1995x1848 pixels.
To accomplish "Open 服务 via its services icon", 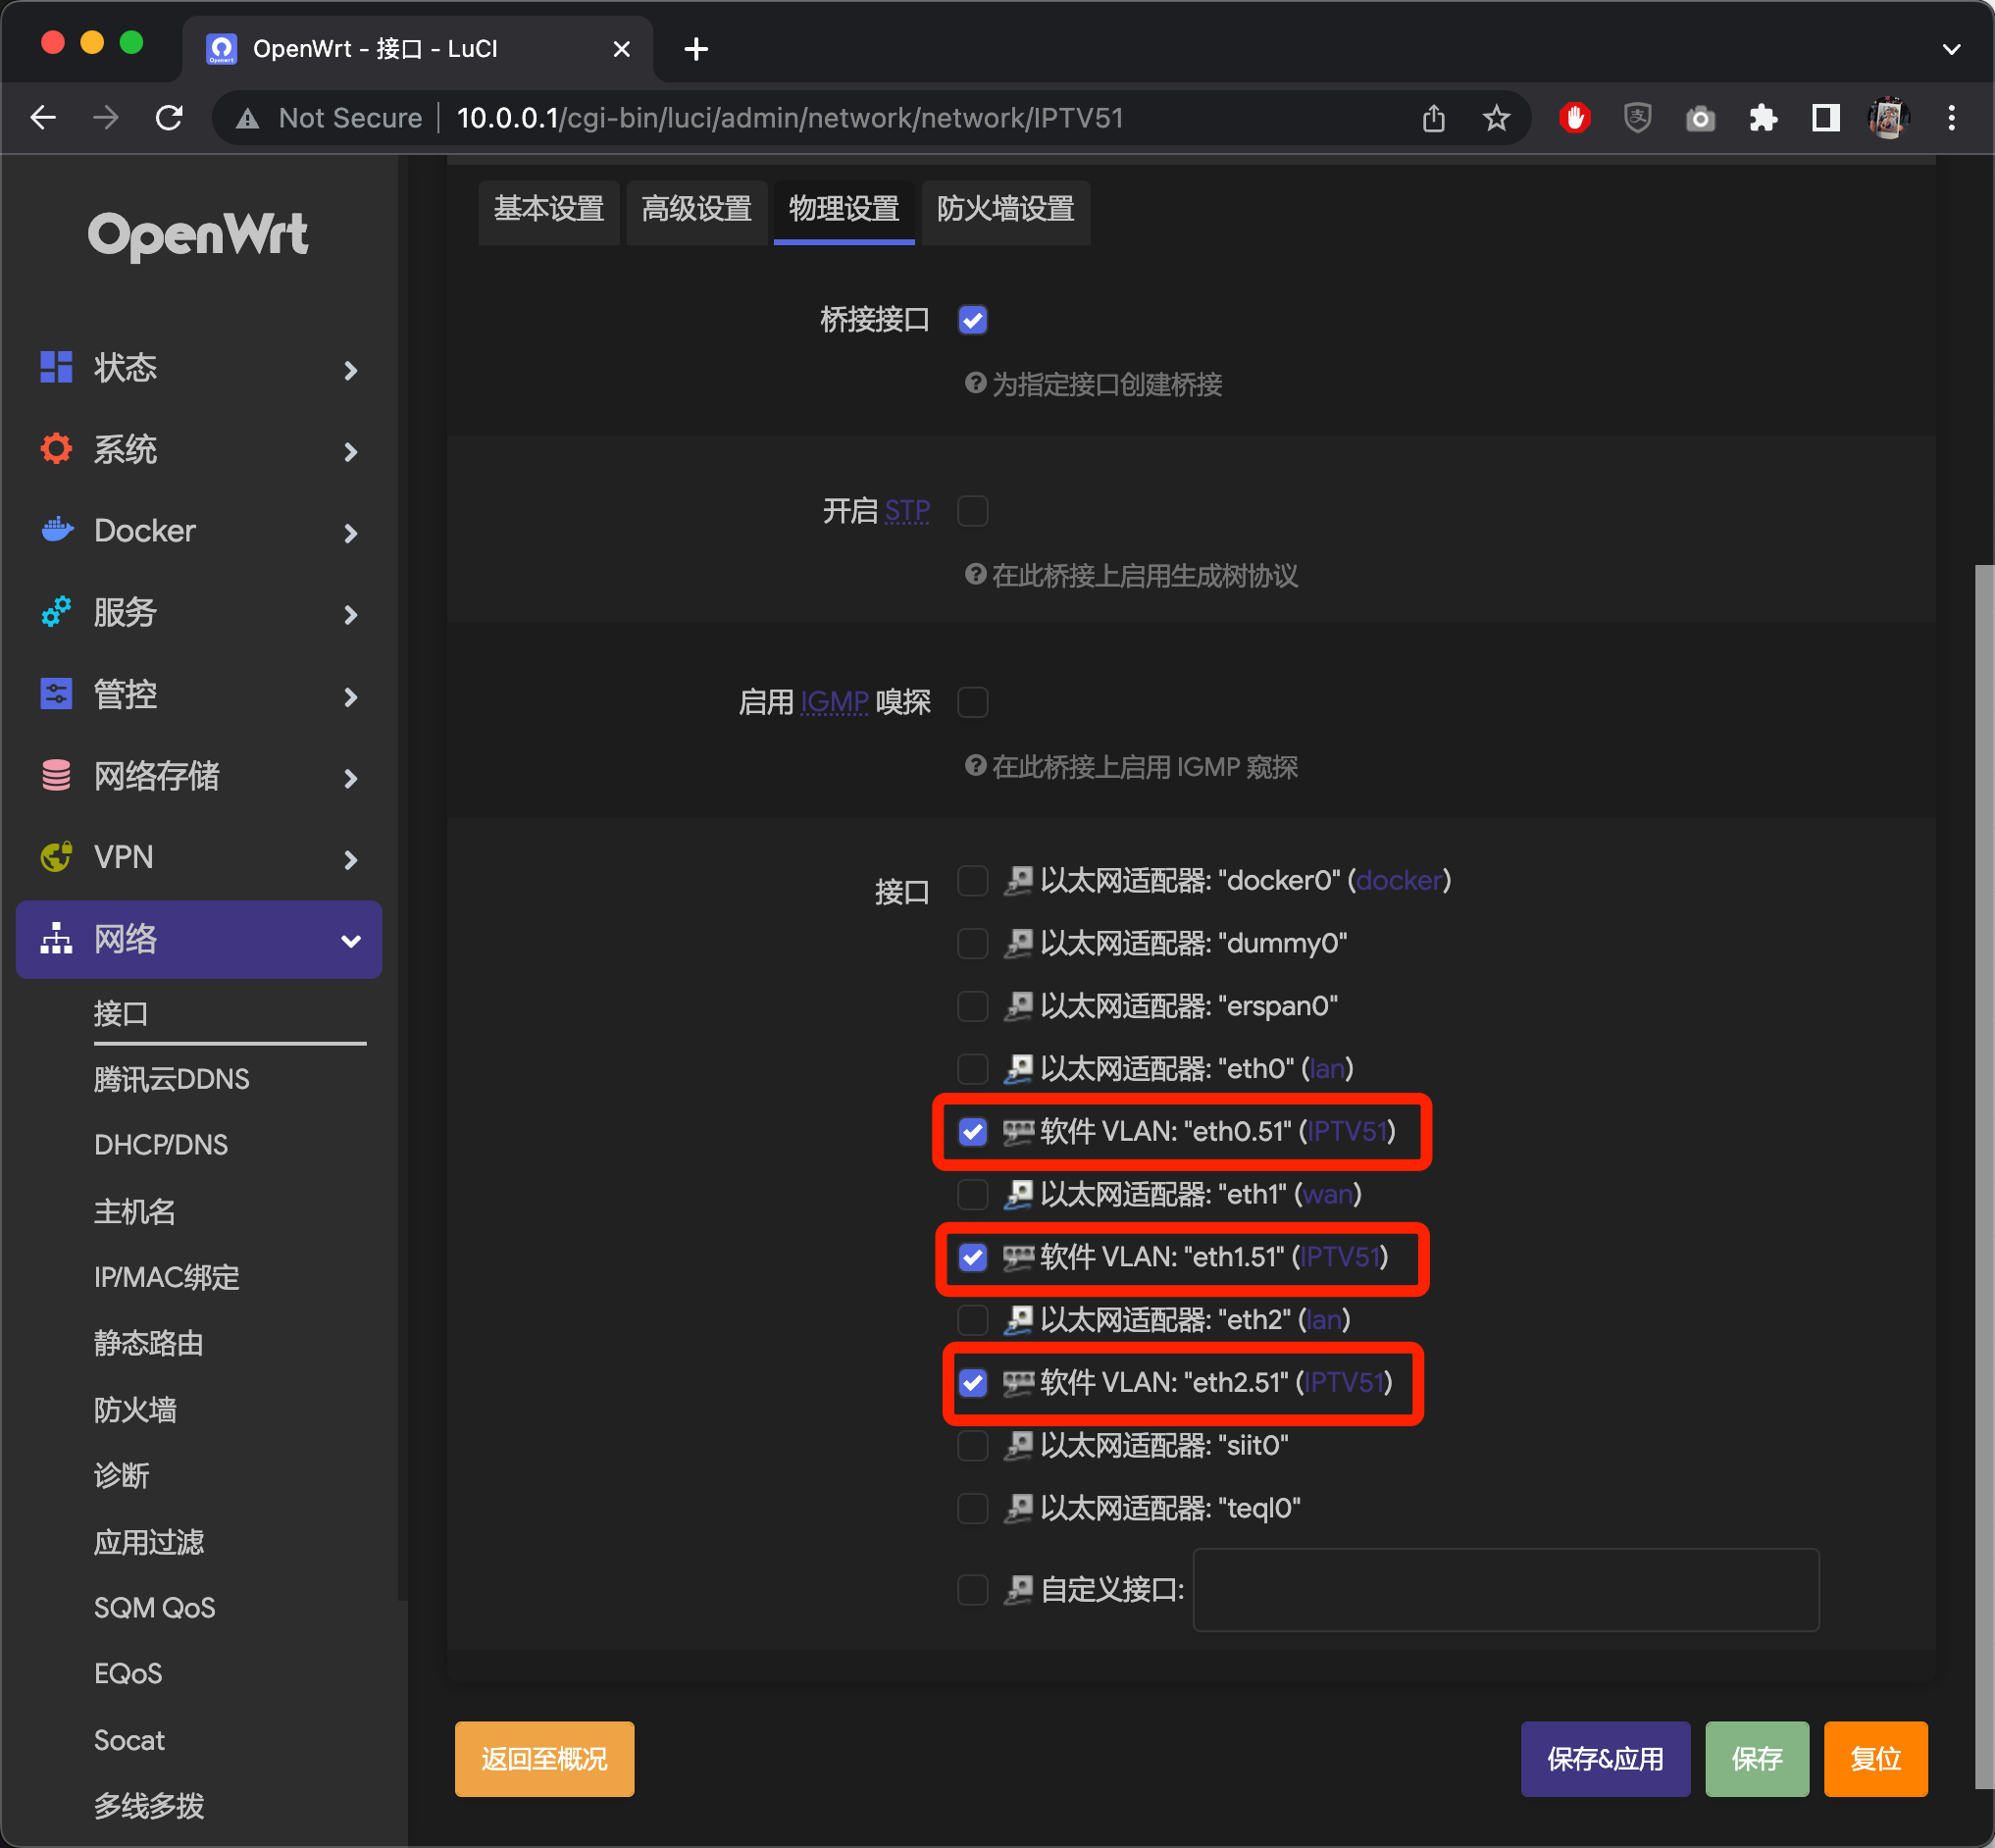I will tap(55, 612).
